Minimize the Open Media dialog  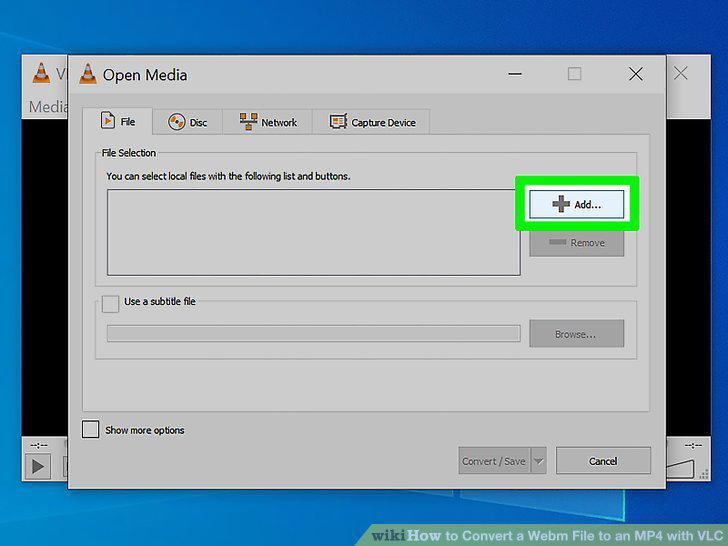(x=515, y=74)
